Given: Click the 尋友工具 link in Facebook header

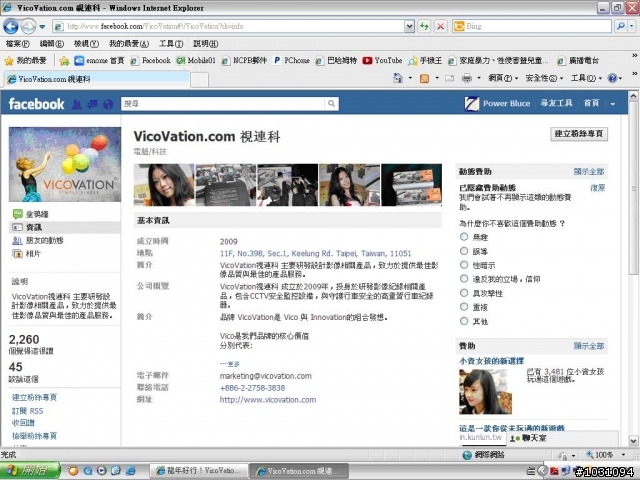Looking at the screenshot, I should (556, 103).
